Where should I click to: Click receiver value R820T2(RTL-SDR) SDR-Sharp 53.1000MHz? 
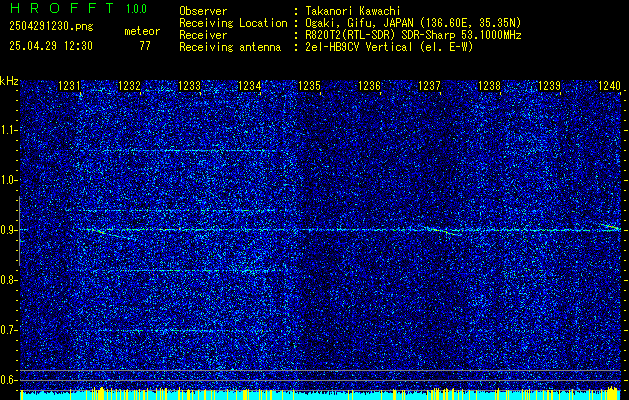pos(413,35)
